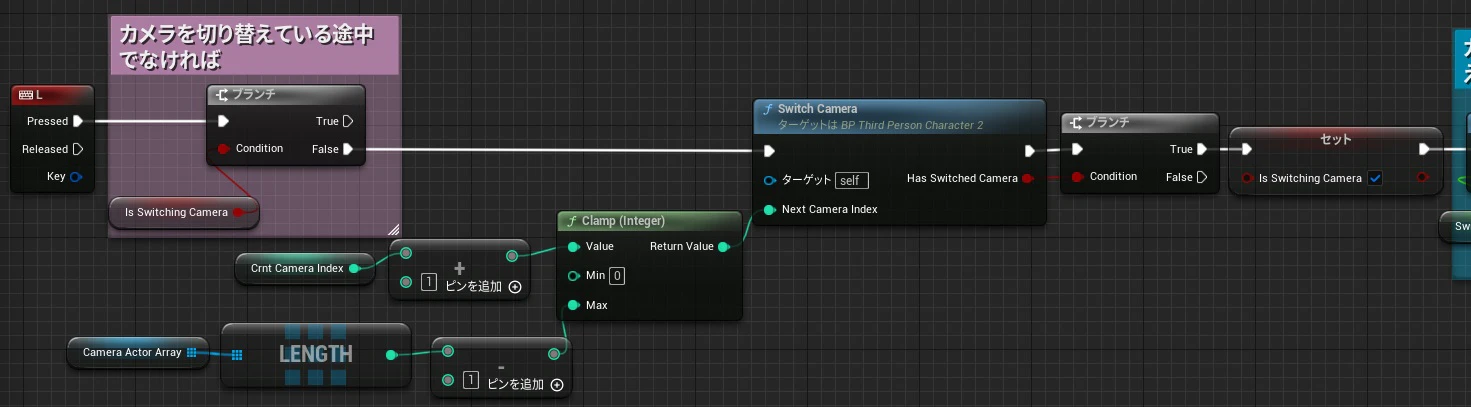The height and width of the screenshot is (407, 1471).
Task: Click the self target field on Switch Camera
Action: tap(852, 181)
